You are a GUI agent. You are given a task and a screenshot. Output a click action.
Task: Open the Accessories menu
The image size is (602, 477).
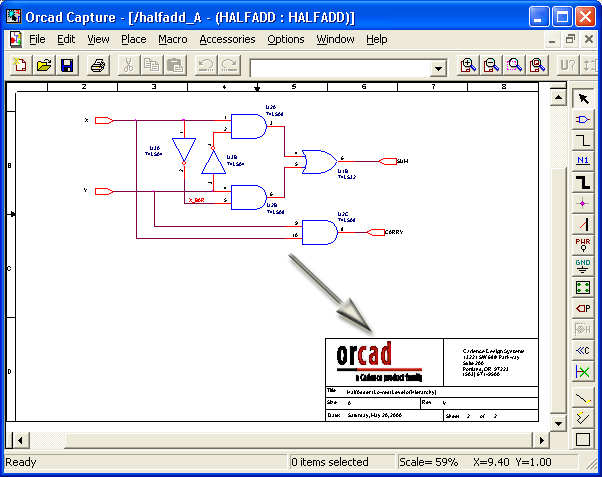(x=227, y=39)
